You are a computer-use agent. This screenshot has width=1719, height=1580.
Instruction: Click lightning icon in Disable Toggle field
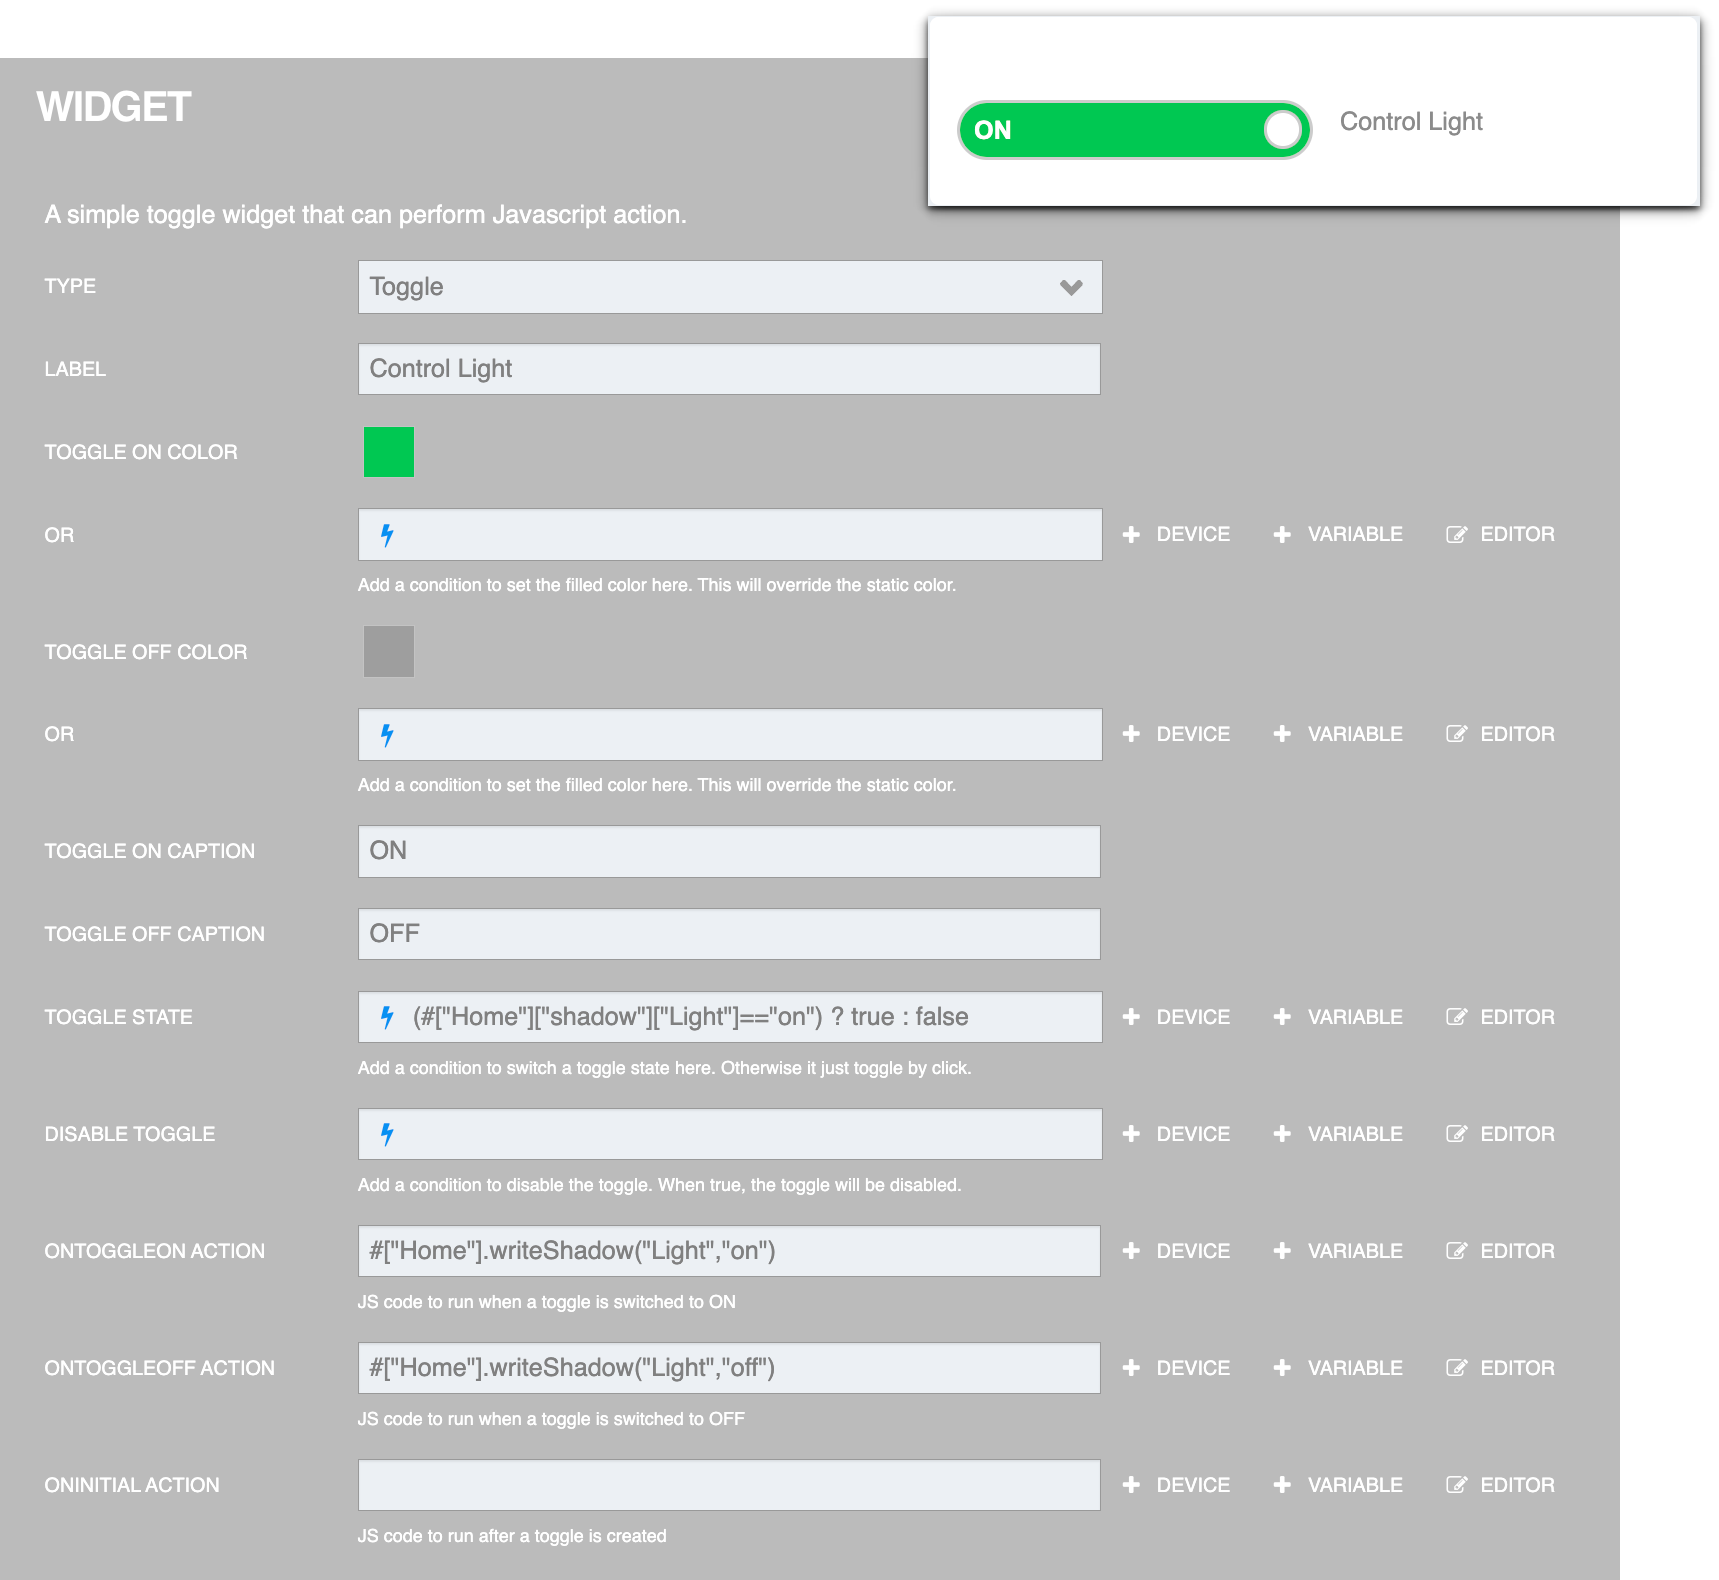[x=387, y=1134]
